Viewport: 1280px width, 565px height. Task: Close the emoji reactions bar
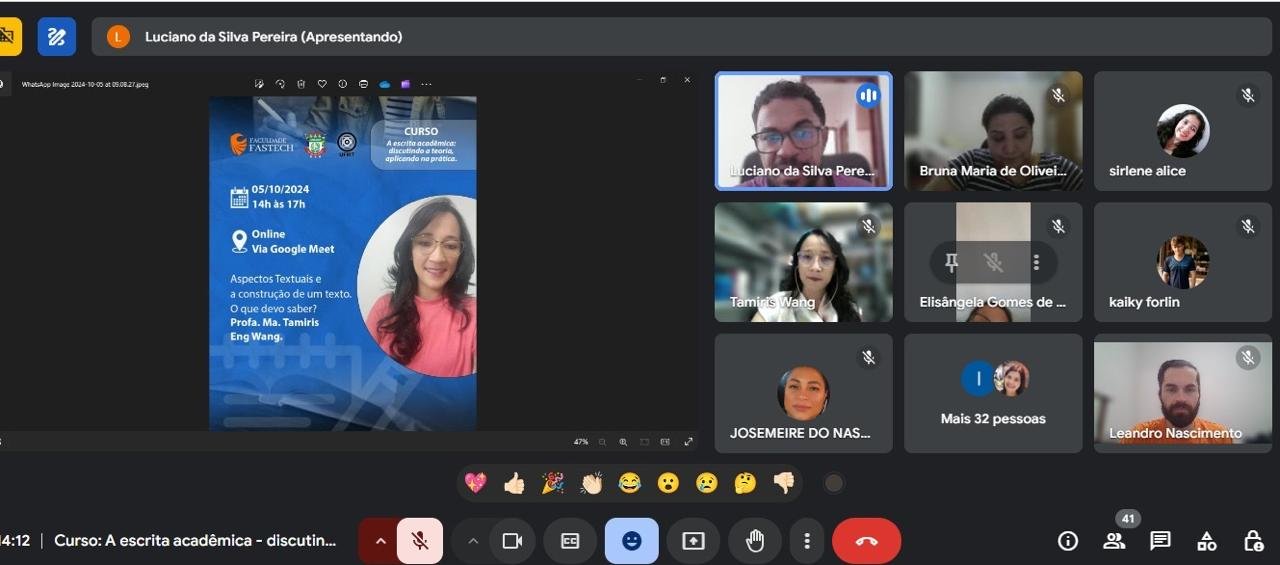[631, 541]
